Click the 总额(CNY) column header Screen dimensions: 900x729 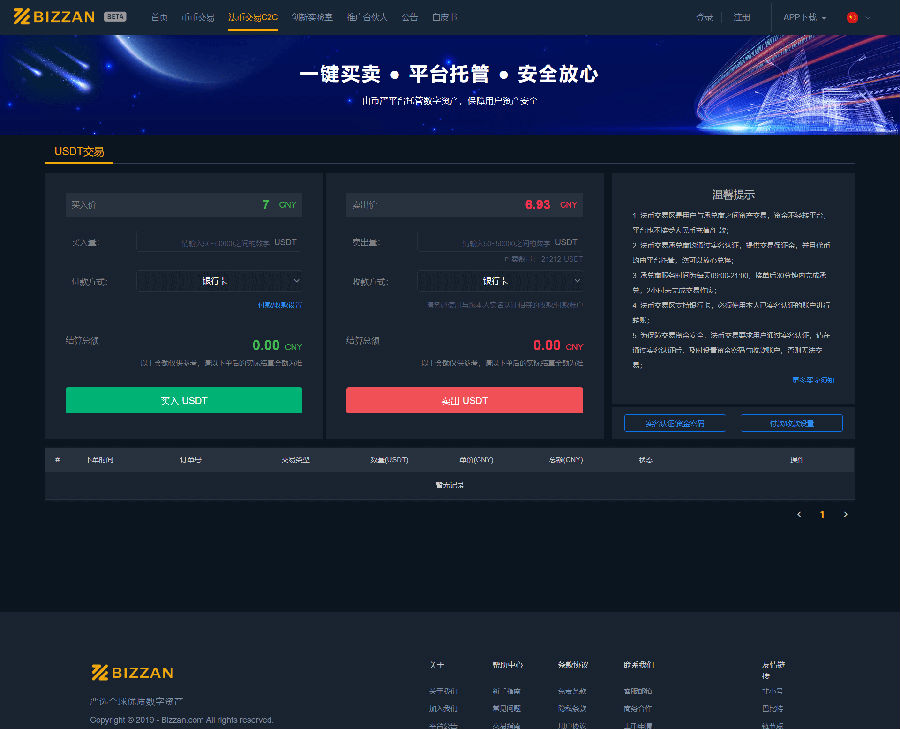pyautogui.click(x=565, y=460)
